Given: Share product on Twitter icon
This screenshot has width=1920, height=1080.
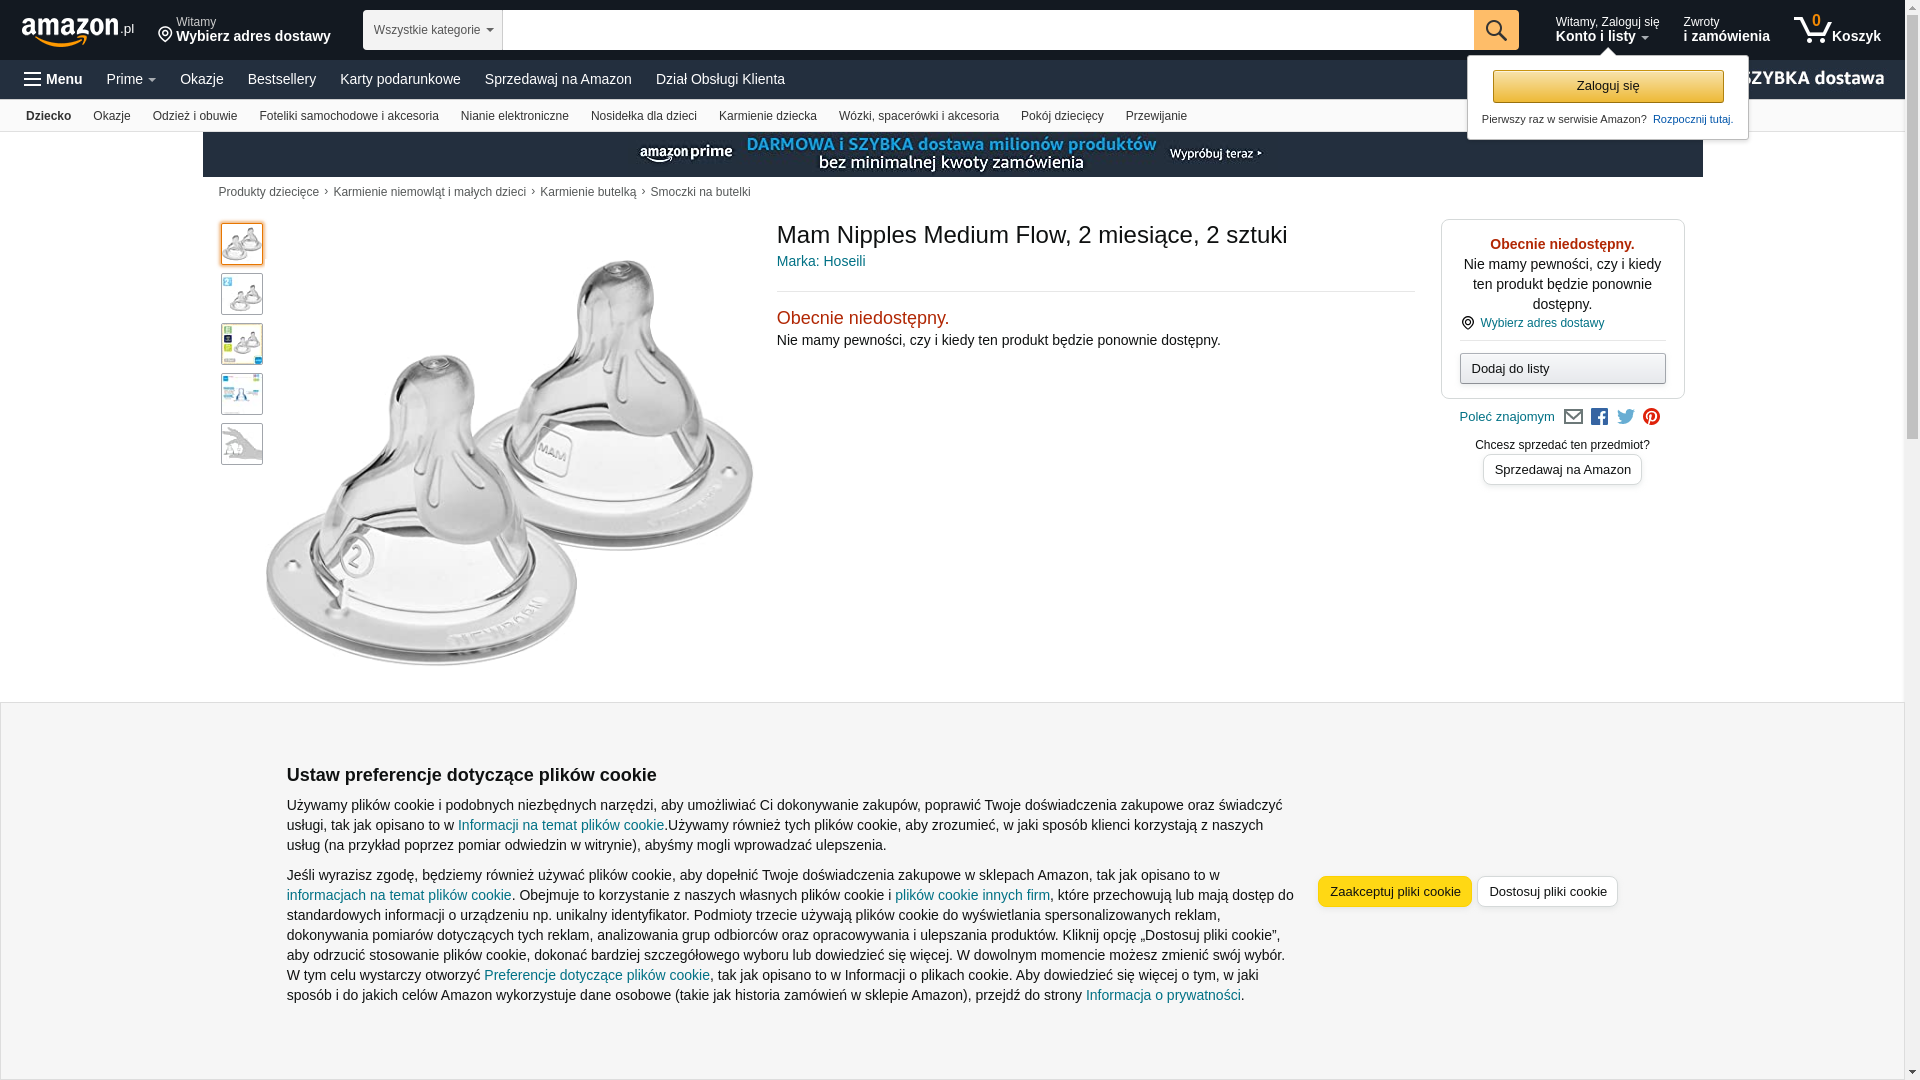Looking at the screenshot, I should (x=1626, y=417).
